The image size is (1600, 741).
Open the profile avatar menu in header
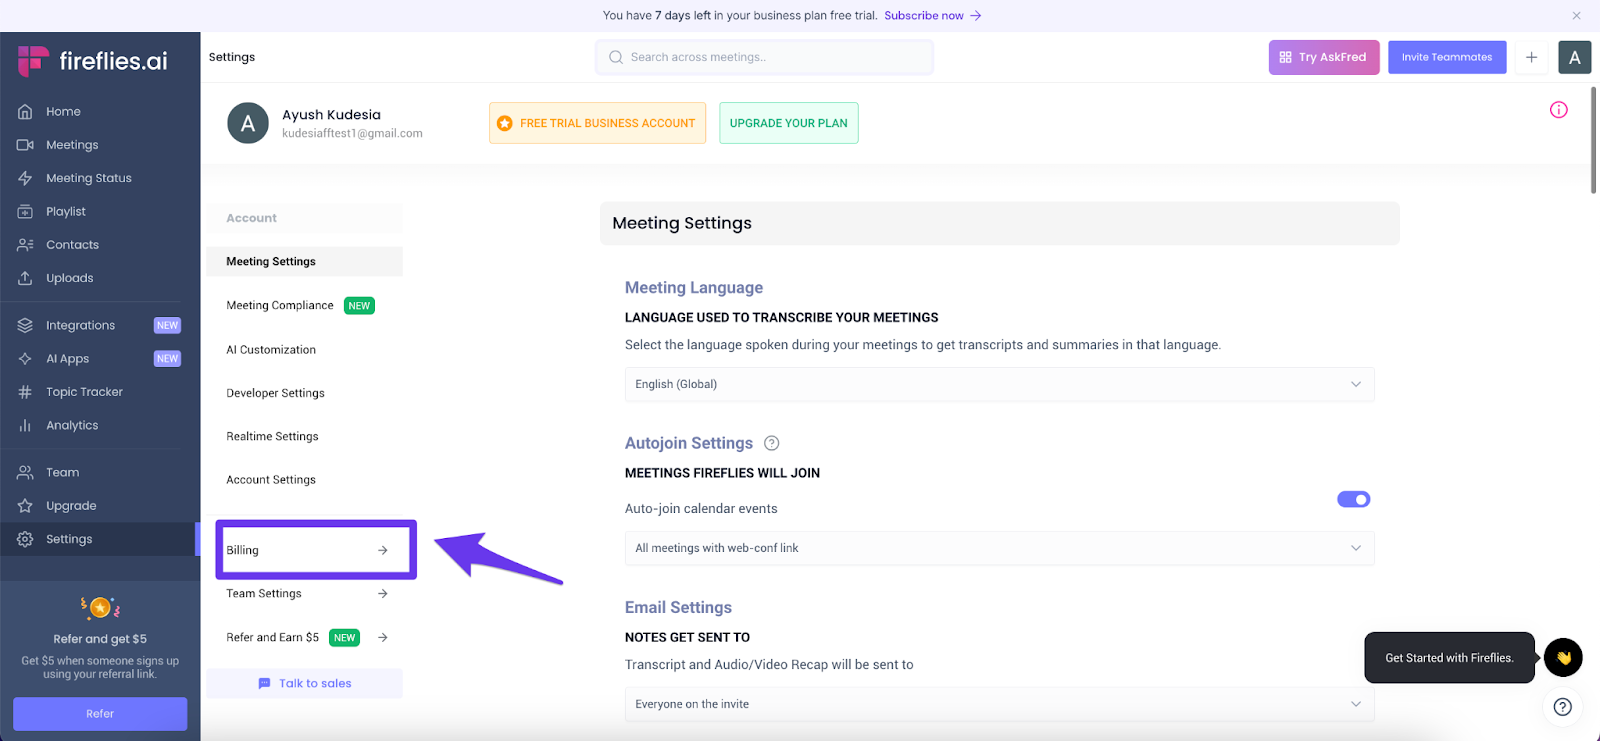(1575, 57)
